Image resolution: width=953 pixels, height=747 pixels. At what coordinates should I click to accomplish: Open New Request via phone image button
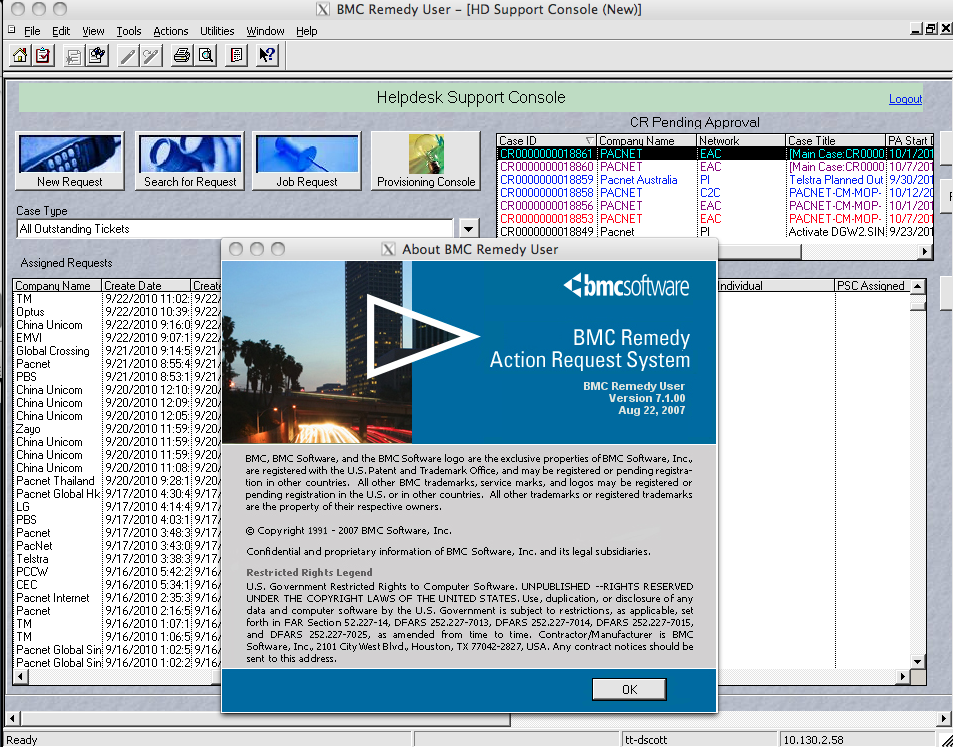[69, 160]
